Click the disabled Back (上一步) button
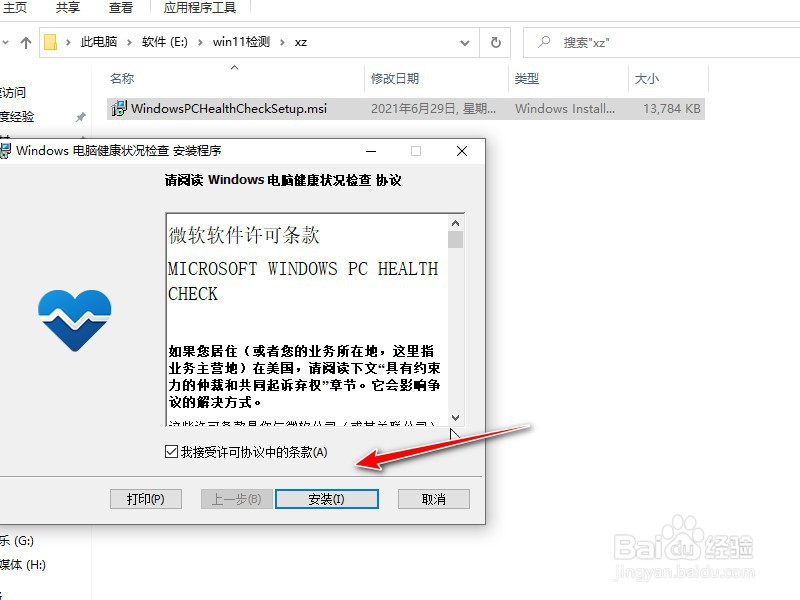Screen dimensions: 800x600 click(x=237, y=499)
